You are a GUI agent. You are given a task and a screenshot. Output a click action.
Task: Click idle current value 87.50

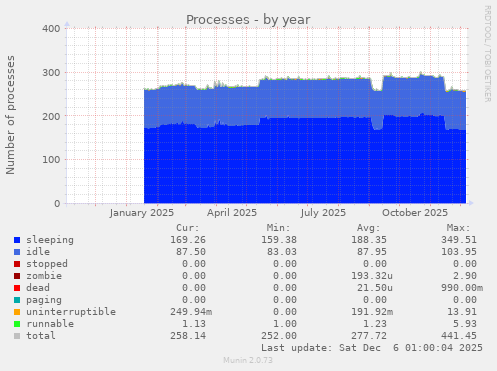point(191,252)
